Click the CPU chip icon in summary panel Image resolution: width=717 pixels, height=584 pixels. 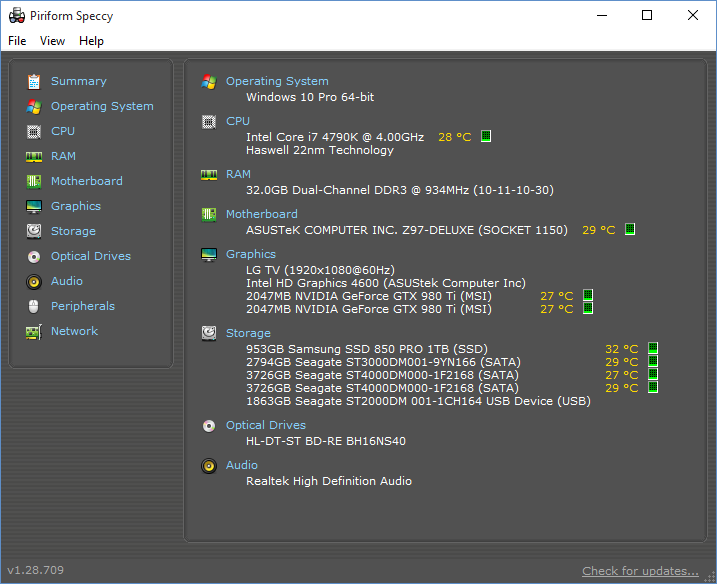pos(209,122)
